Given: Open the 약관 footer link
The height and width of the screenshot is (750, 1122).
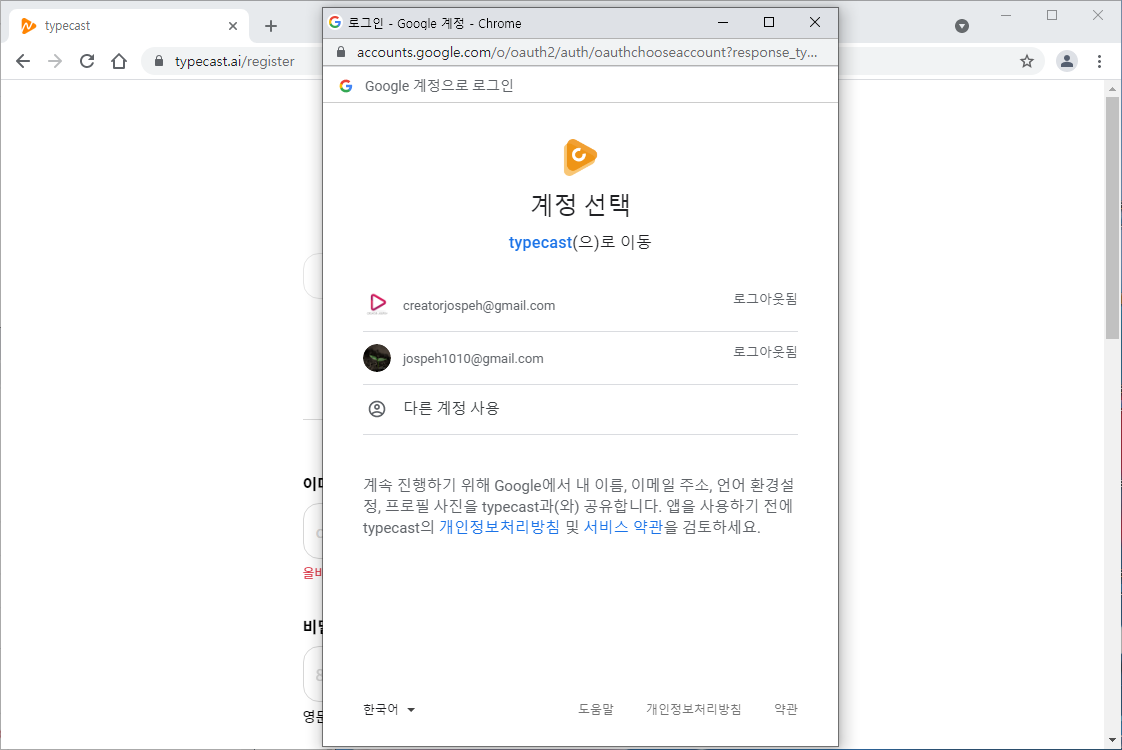Looking at the screenshot, I should pyautogui.click(x=786, y=709).
